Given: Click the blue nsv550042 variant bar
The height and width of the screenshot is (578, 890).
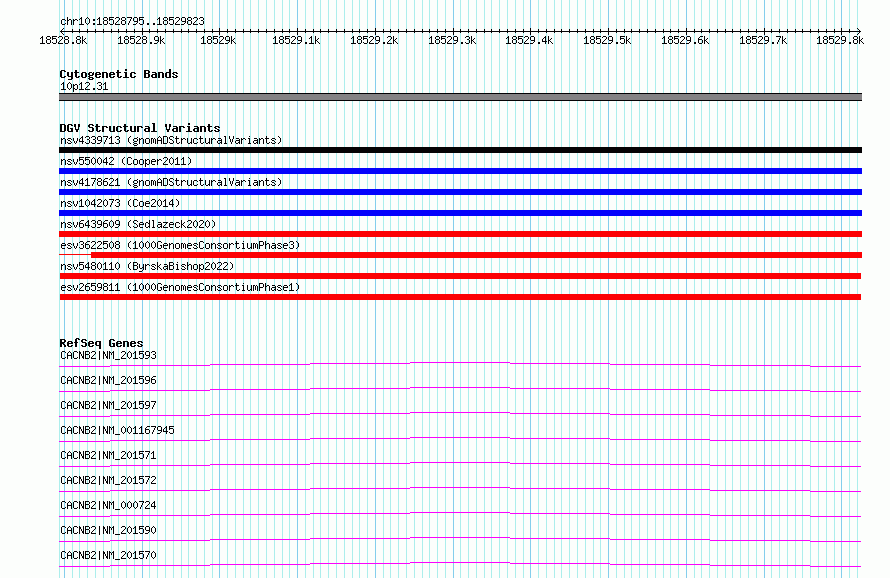Looking at the screenshot, I should point(460,171).
